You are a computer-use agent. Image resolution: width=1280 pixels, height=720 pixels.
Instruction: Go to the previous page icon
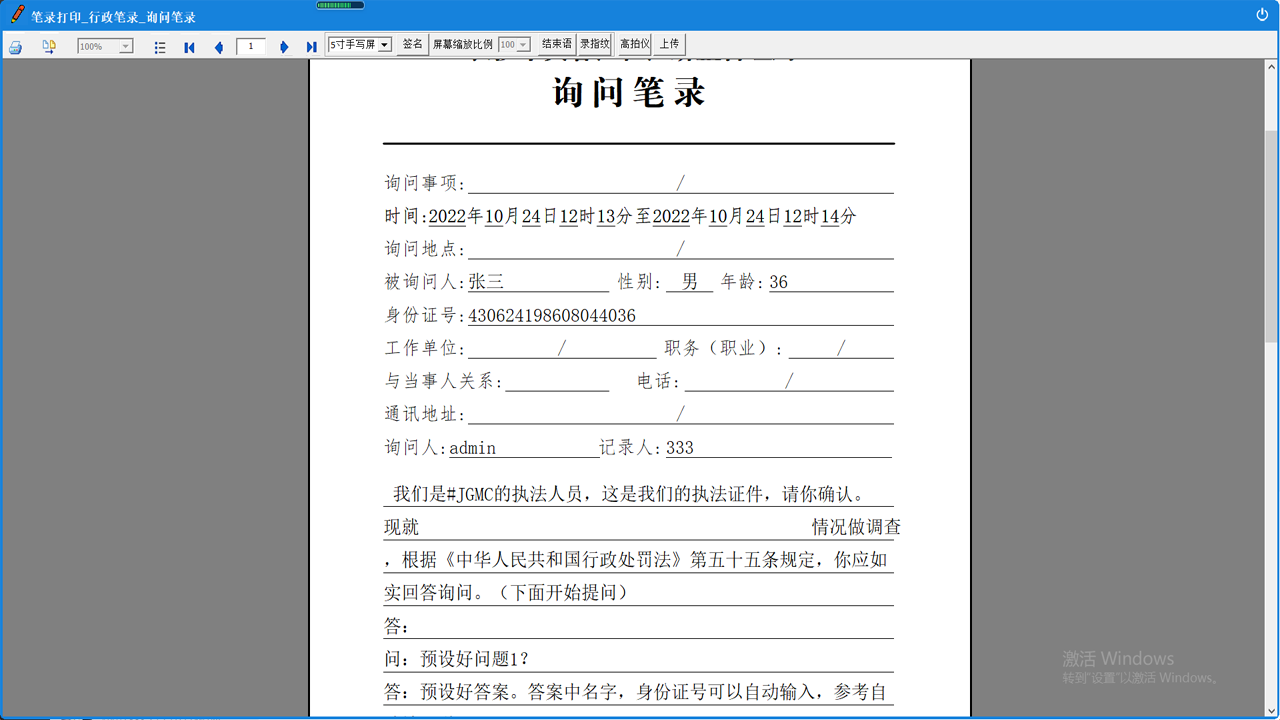pos(219,44)
